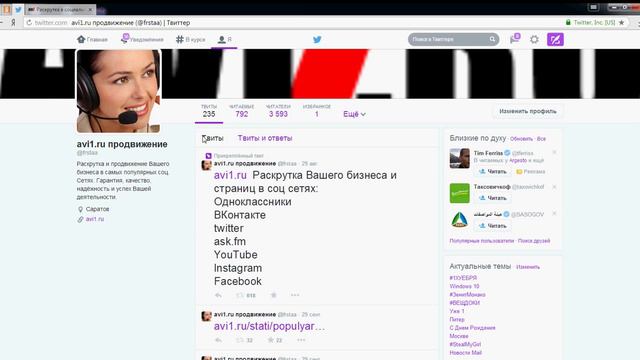640x360 pixels.
Task: Open the В курсе discover tab
Action: point(190,40)
